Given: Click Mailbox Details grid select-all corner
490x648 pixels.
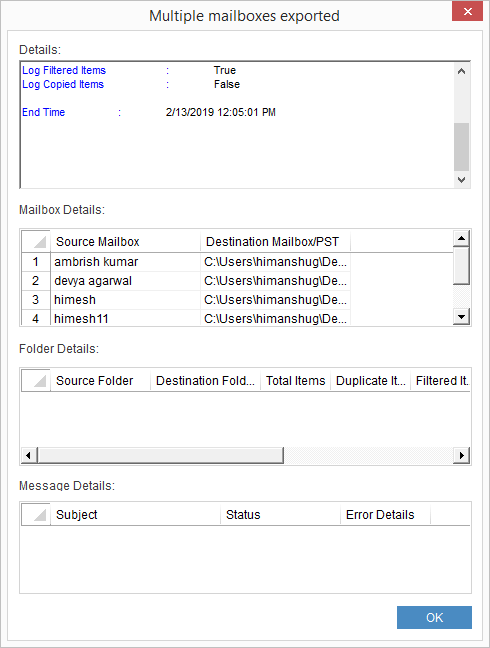Looking at the screenshot, I should click(x=36, y=241).
